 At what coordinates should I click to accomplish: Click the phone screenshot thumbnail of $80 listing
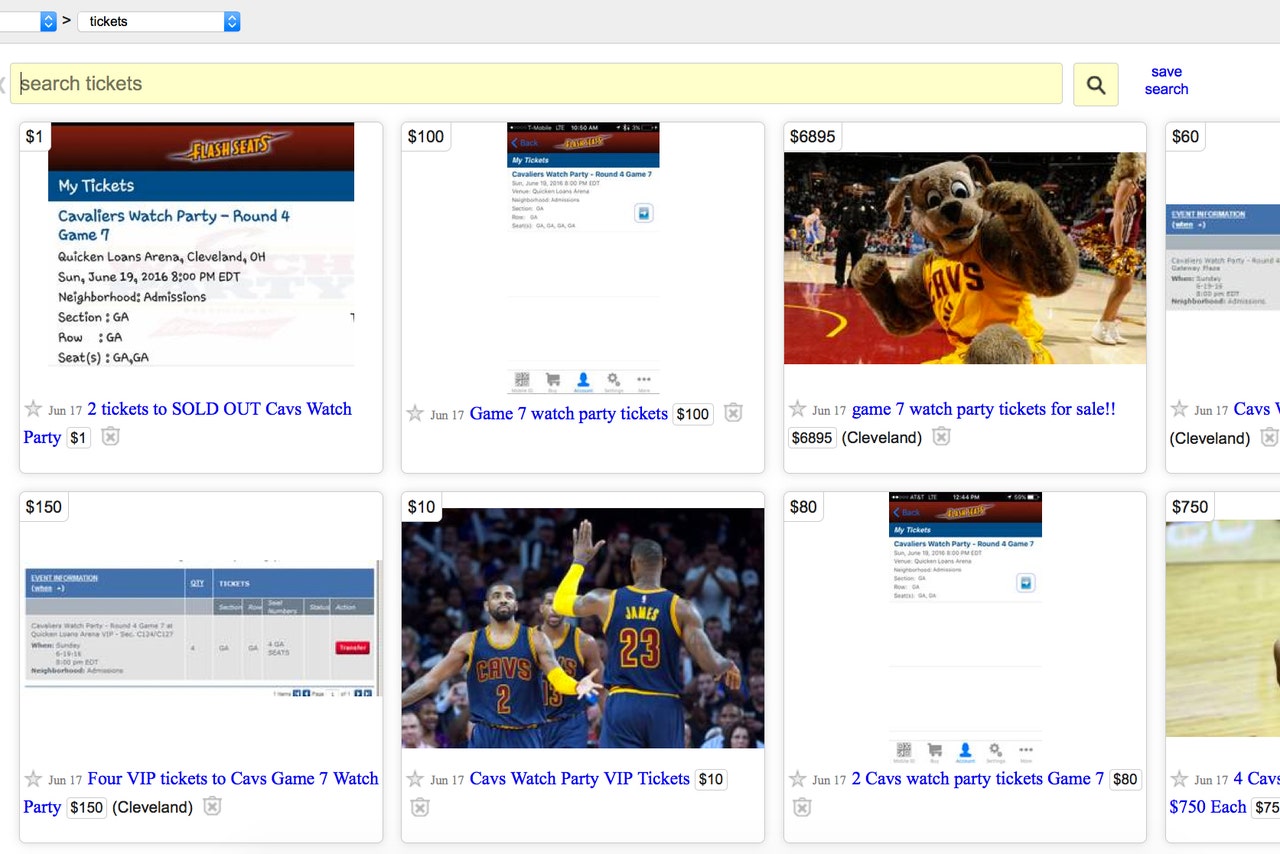(965, 629)
